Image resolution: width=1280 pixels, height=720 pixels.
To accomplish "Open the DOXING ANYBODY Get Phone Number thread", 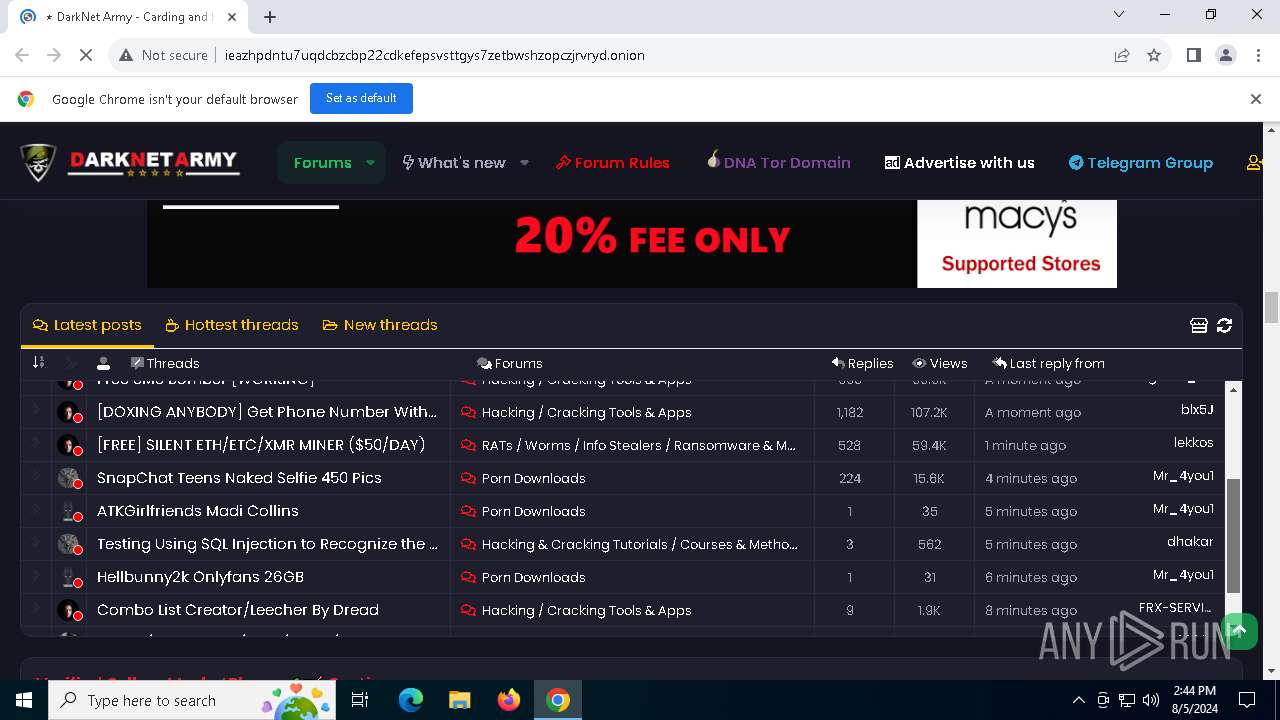I will point(267,411).
